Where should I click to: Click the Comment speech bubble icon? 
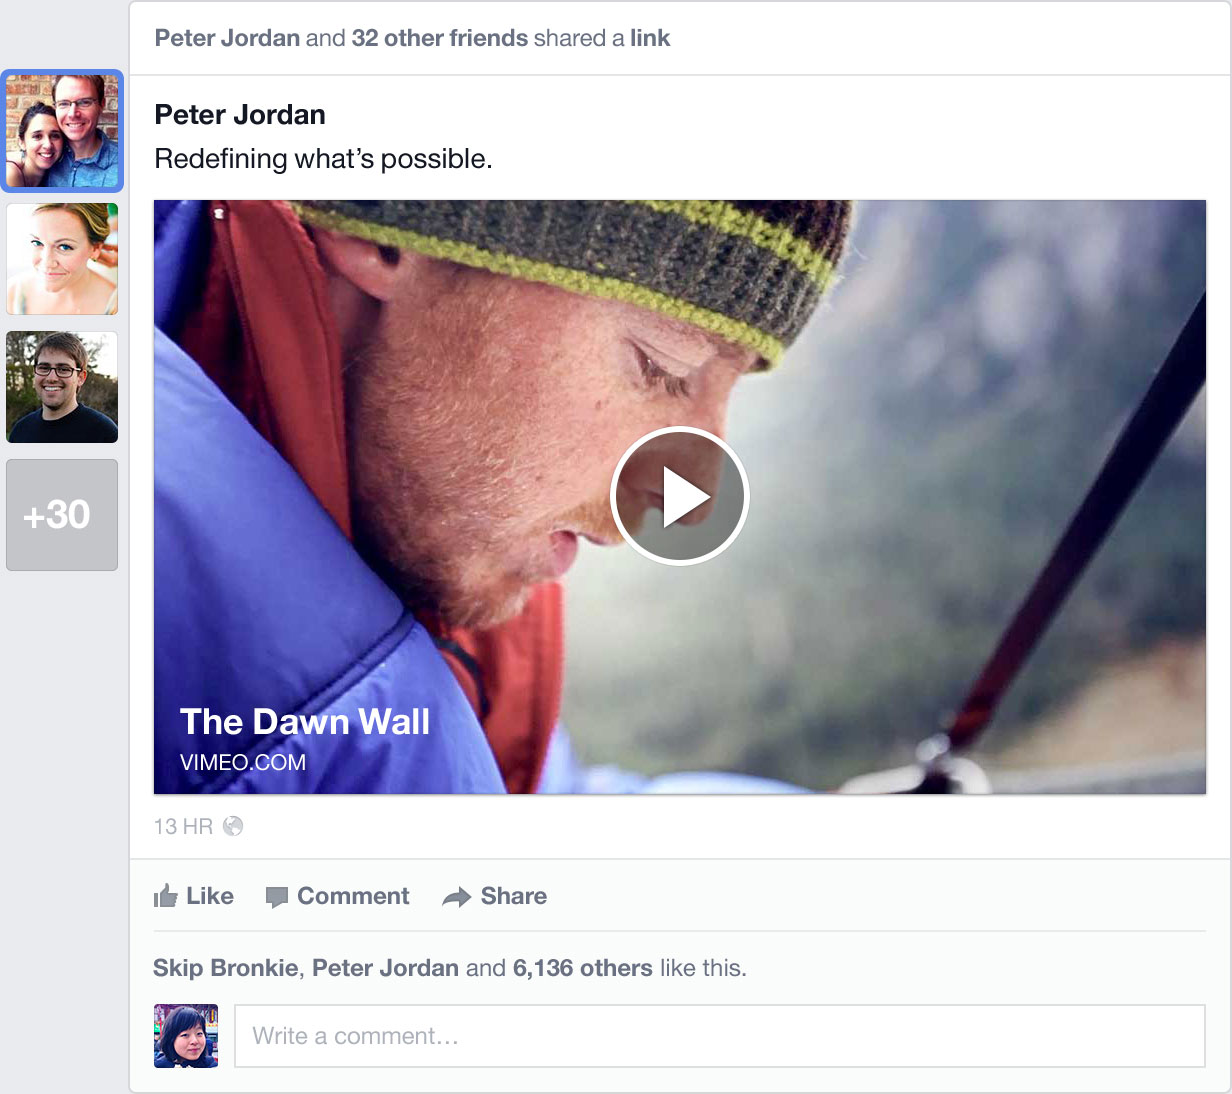(276, 896)
